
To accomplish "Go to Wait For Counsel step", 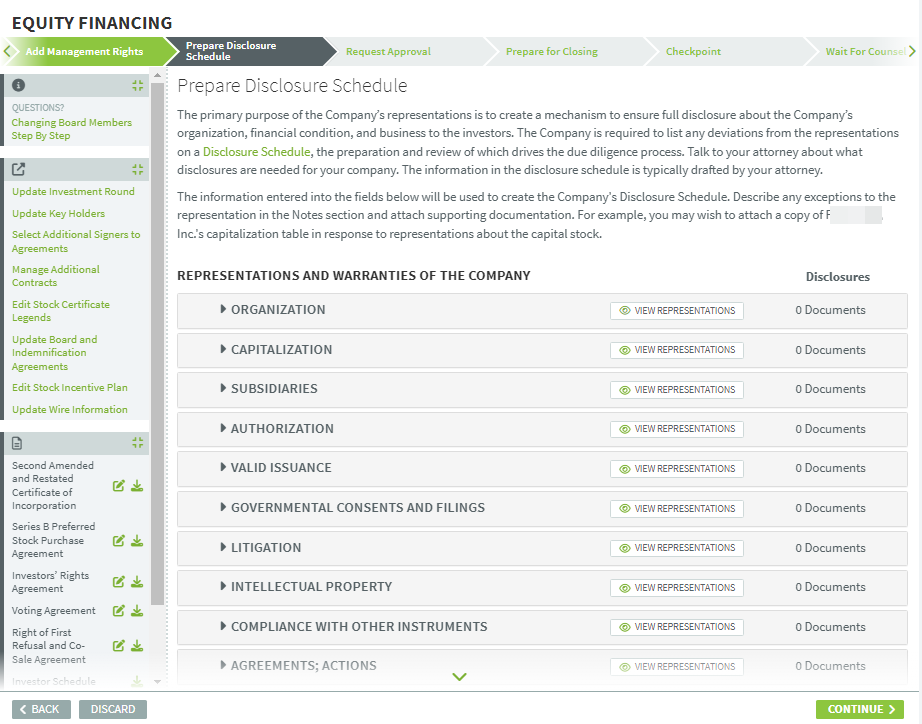I will 865,51.
